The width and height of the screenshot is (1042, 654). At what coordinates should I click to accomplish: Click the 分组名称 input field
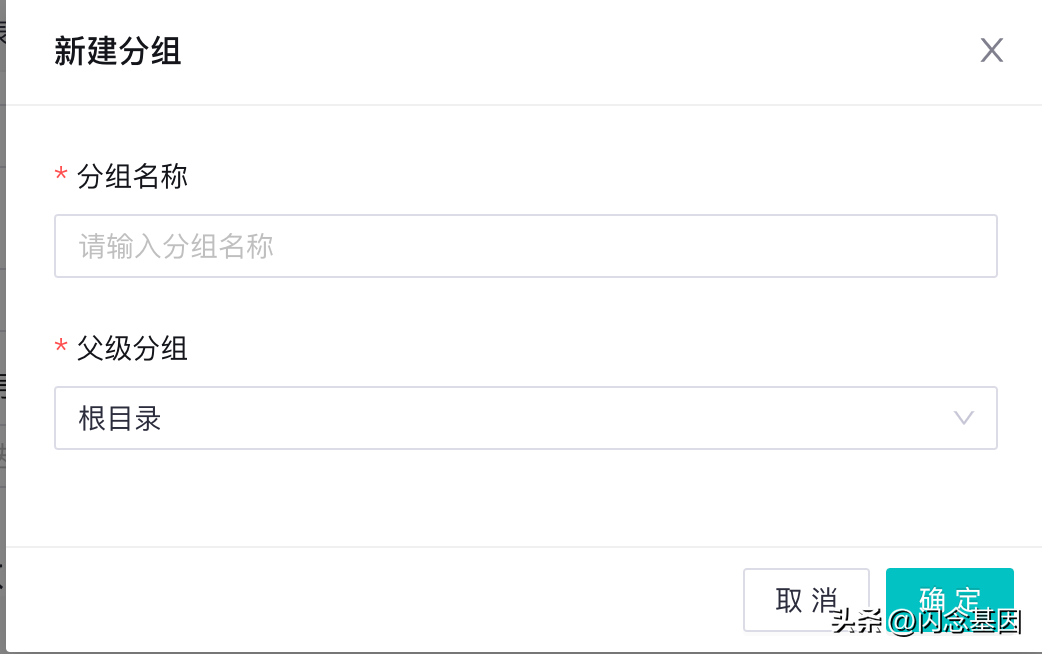tap(525, 246)
